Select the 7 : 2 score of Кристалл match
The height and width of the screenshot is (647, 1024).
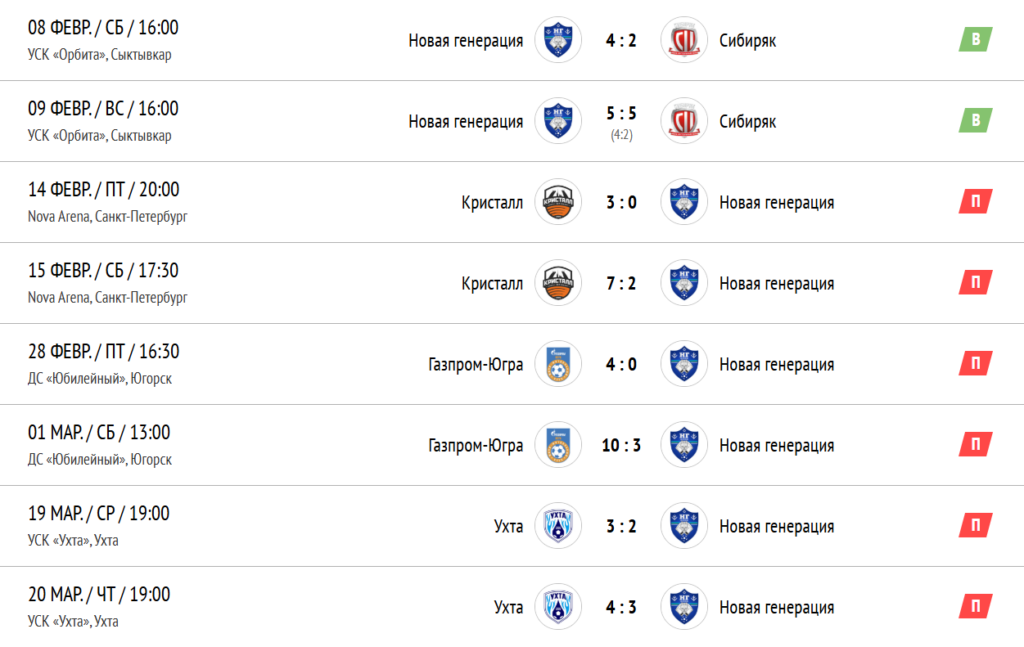[621, 283]
